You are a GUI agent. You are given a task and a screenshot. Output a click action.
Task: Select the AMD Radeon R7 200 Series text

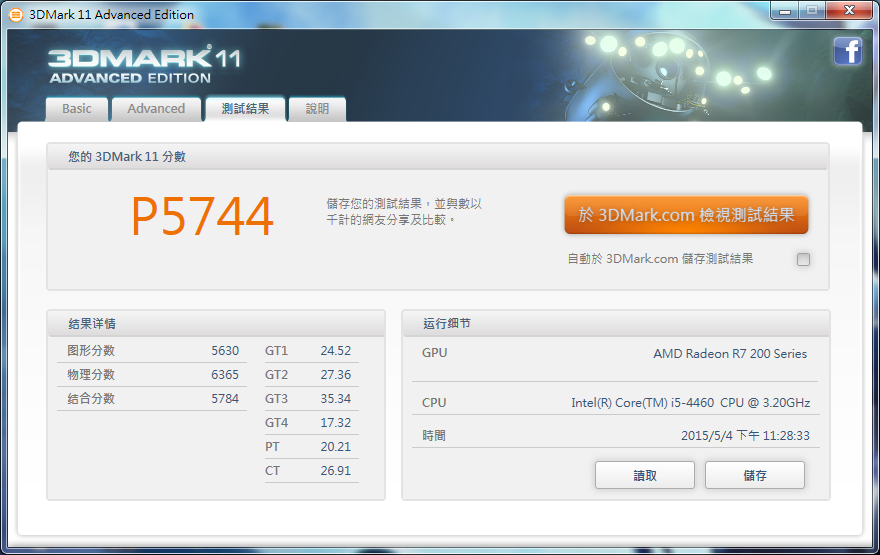coord(729,353)
